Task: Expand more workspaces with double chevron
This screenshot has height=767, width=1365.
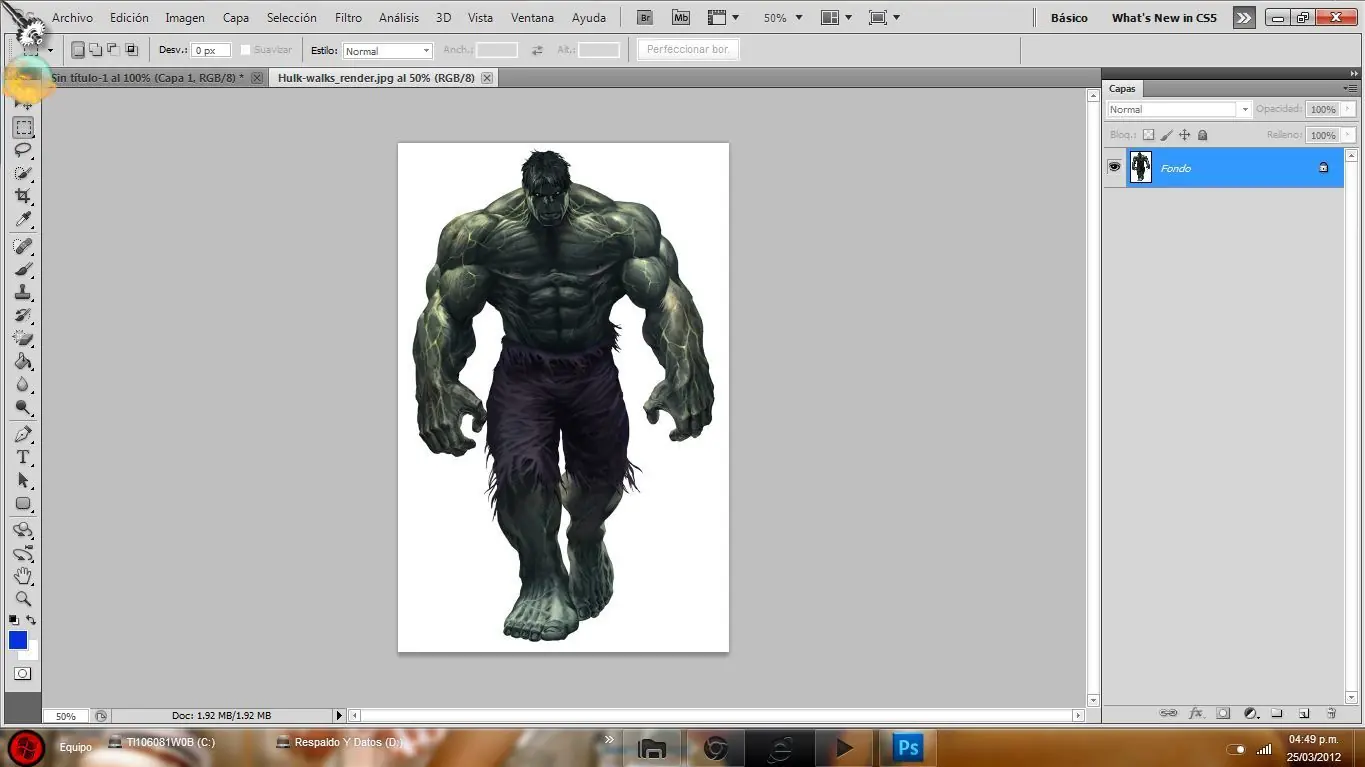Action: pos(1243,17)
